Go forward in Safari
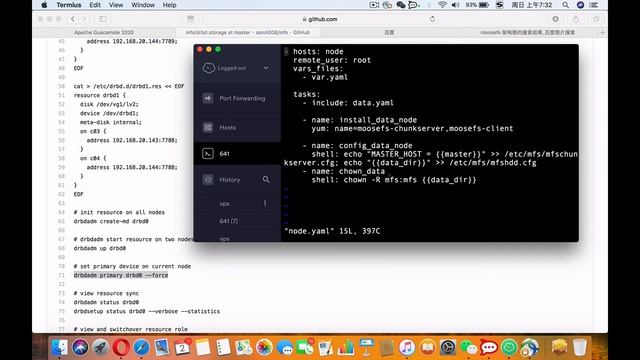Viewport: 640px width, 360px height. (84, 19)
